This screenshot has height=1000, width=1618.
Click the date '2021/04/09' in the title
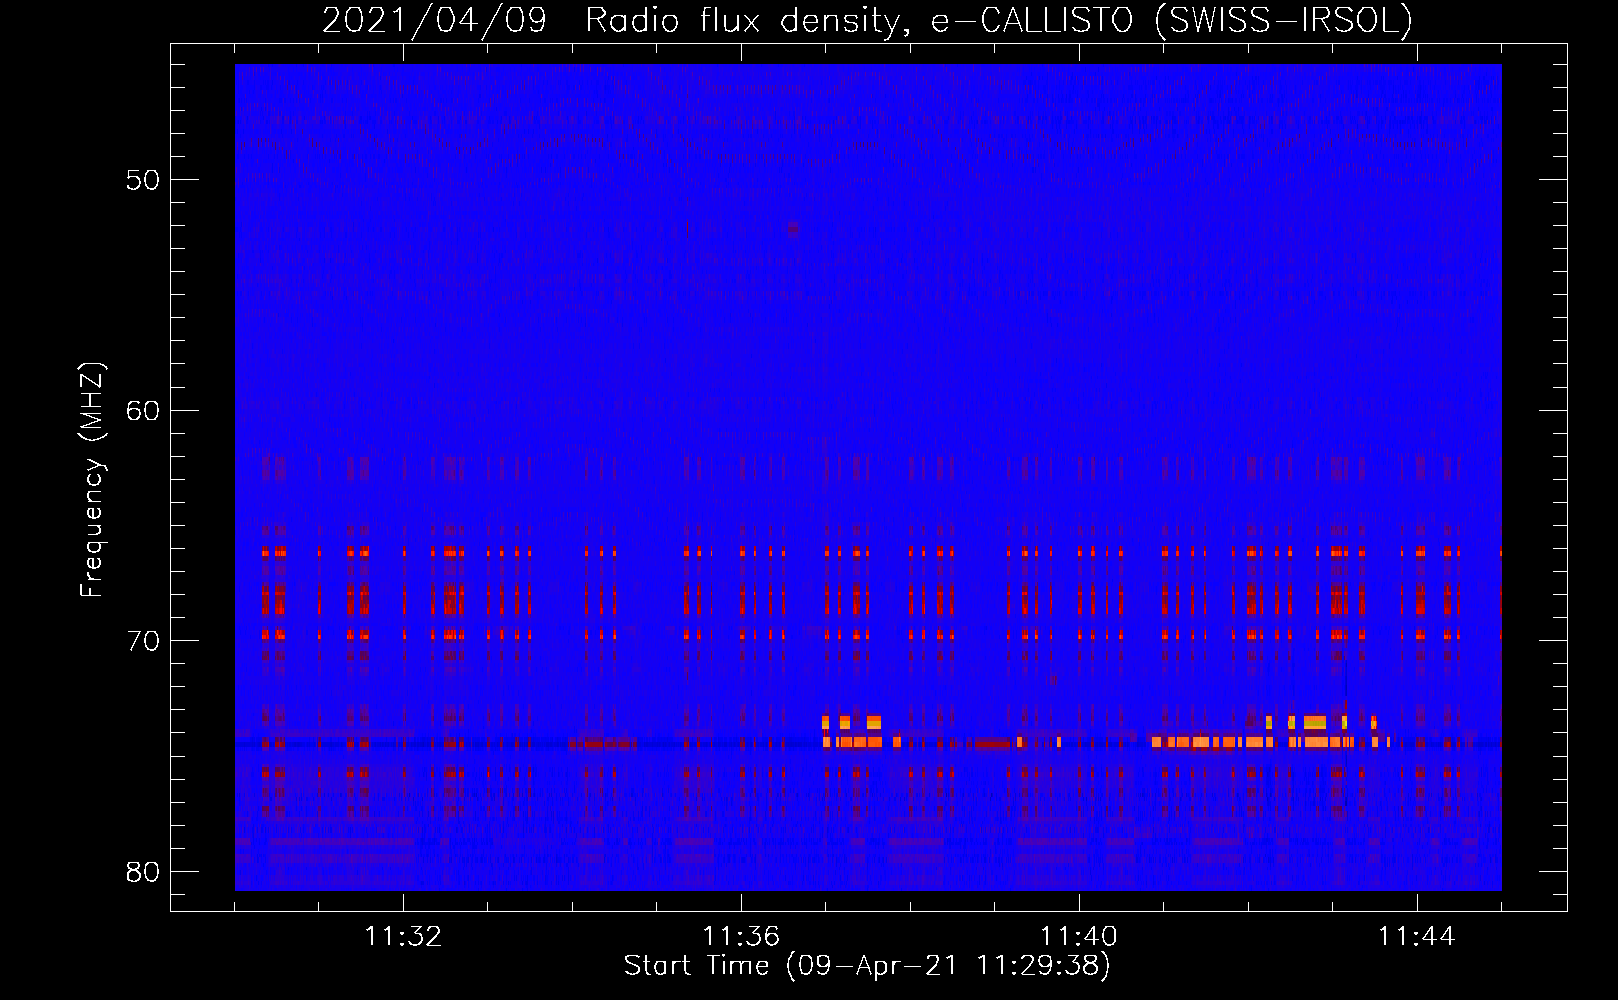[435, 20]
